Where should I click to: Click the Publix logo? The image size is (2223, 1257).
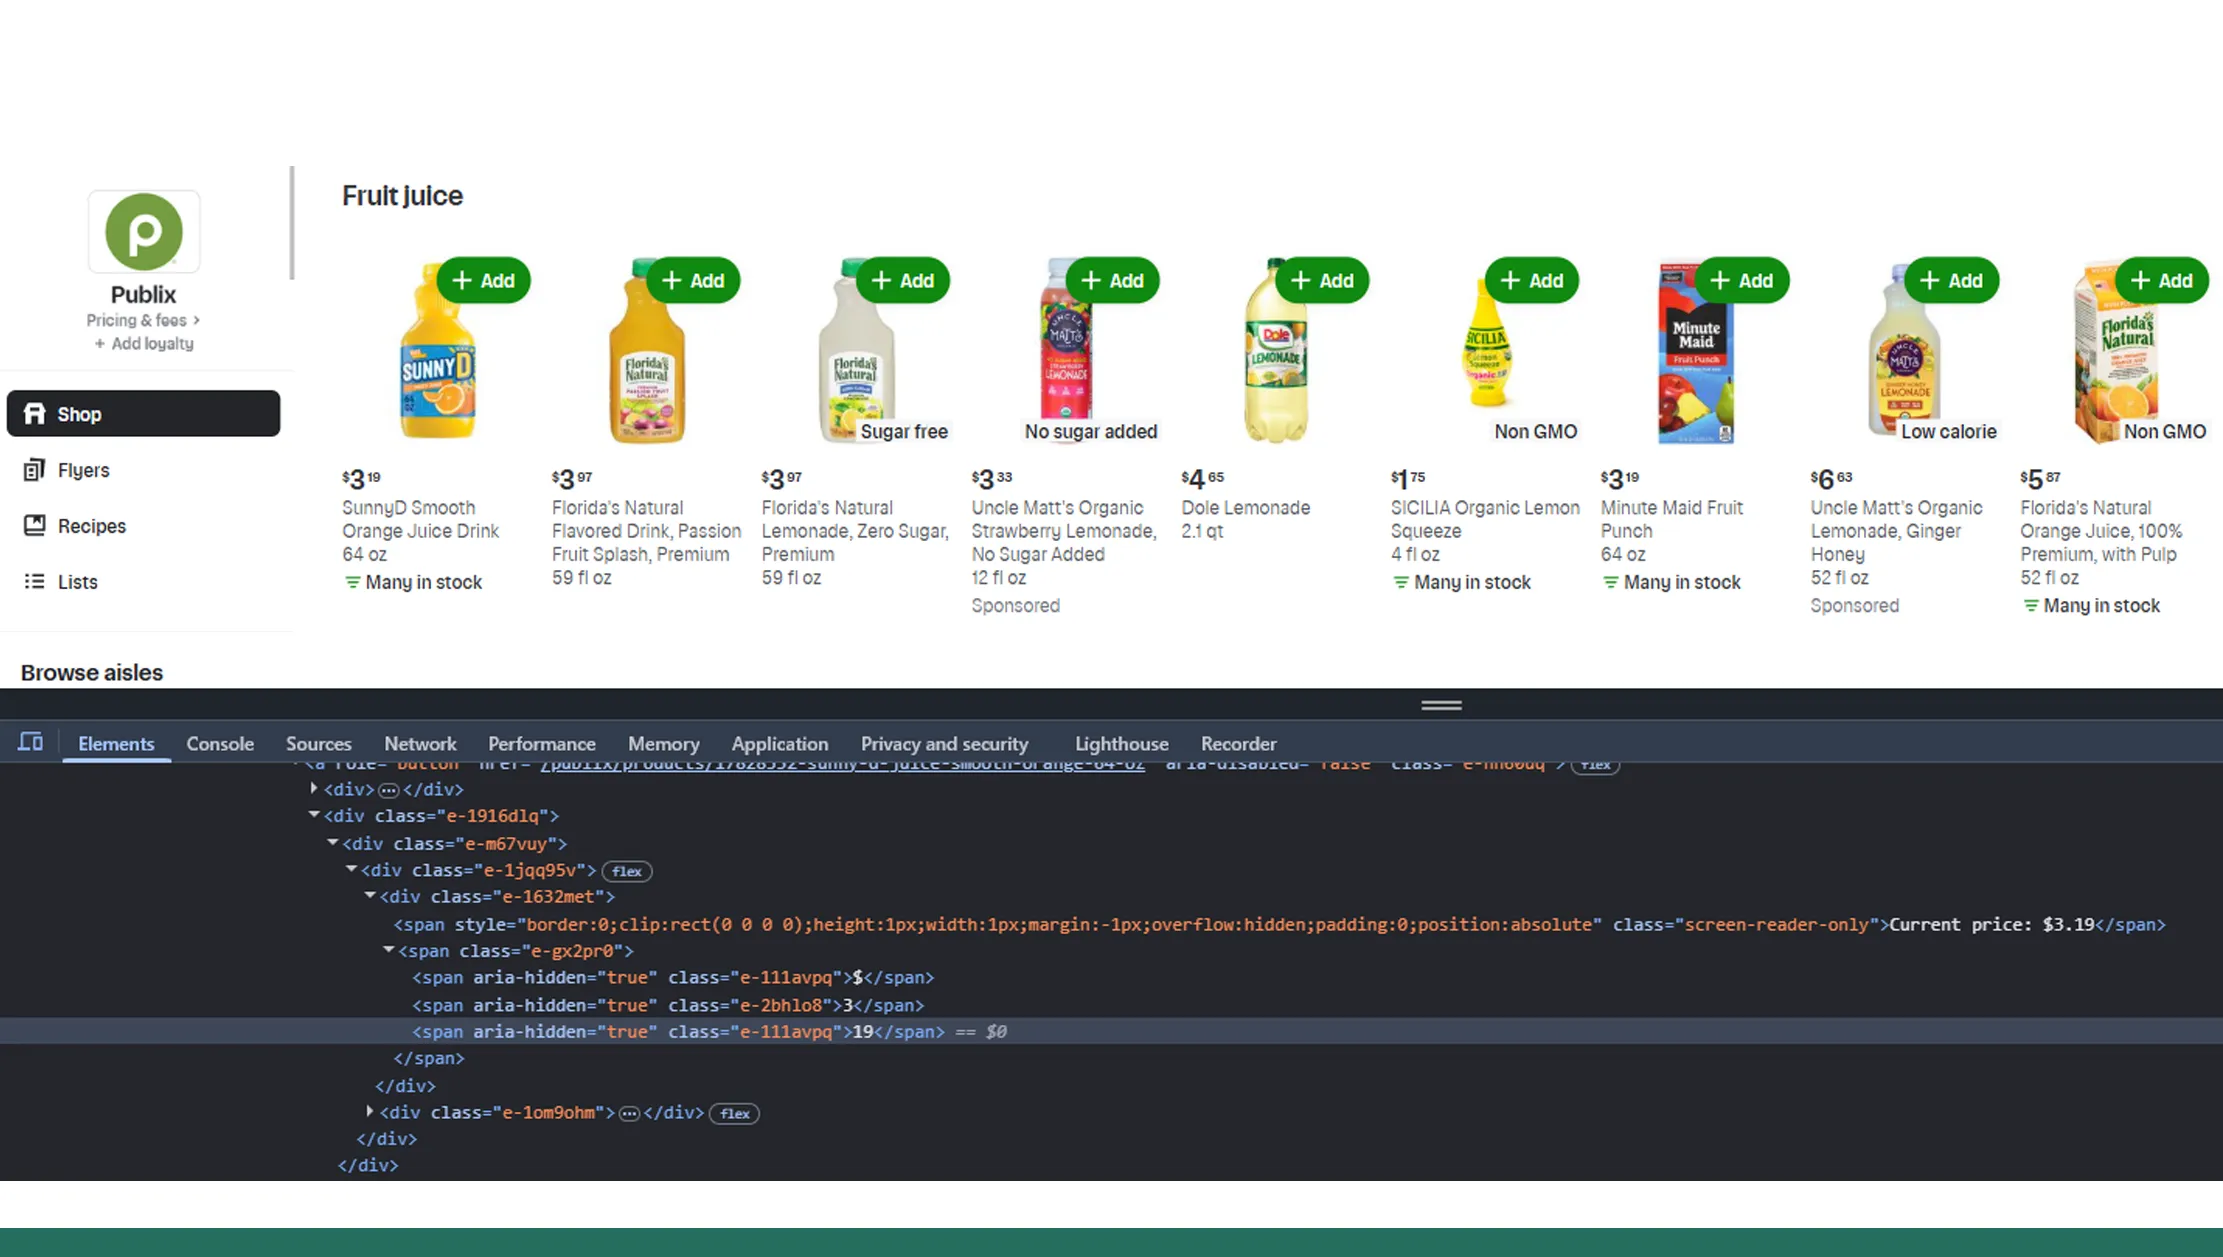[144, 231]
